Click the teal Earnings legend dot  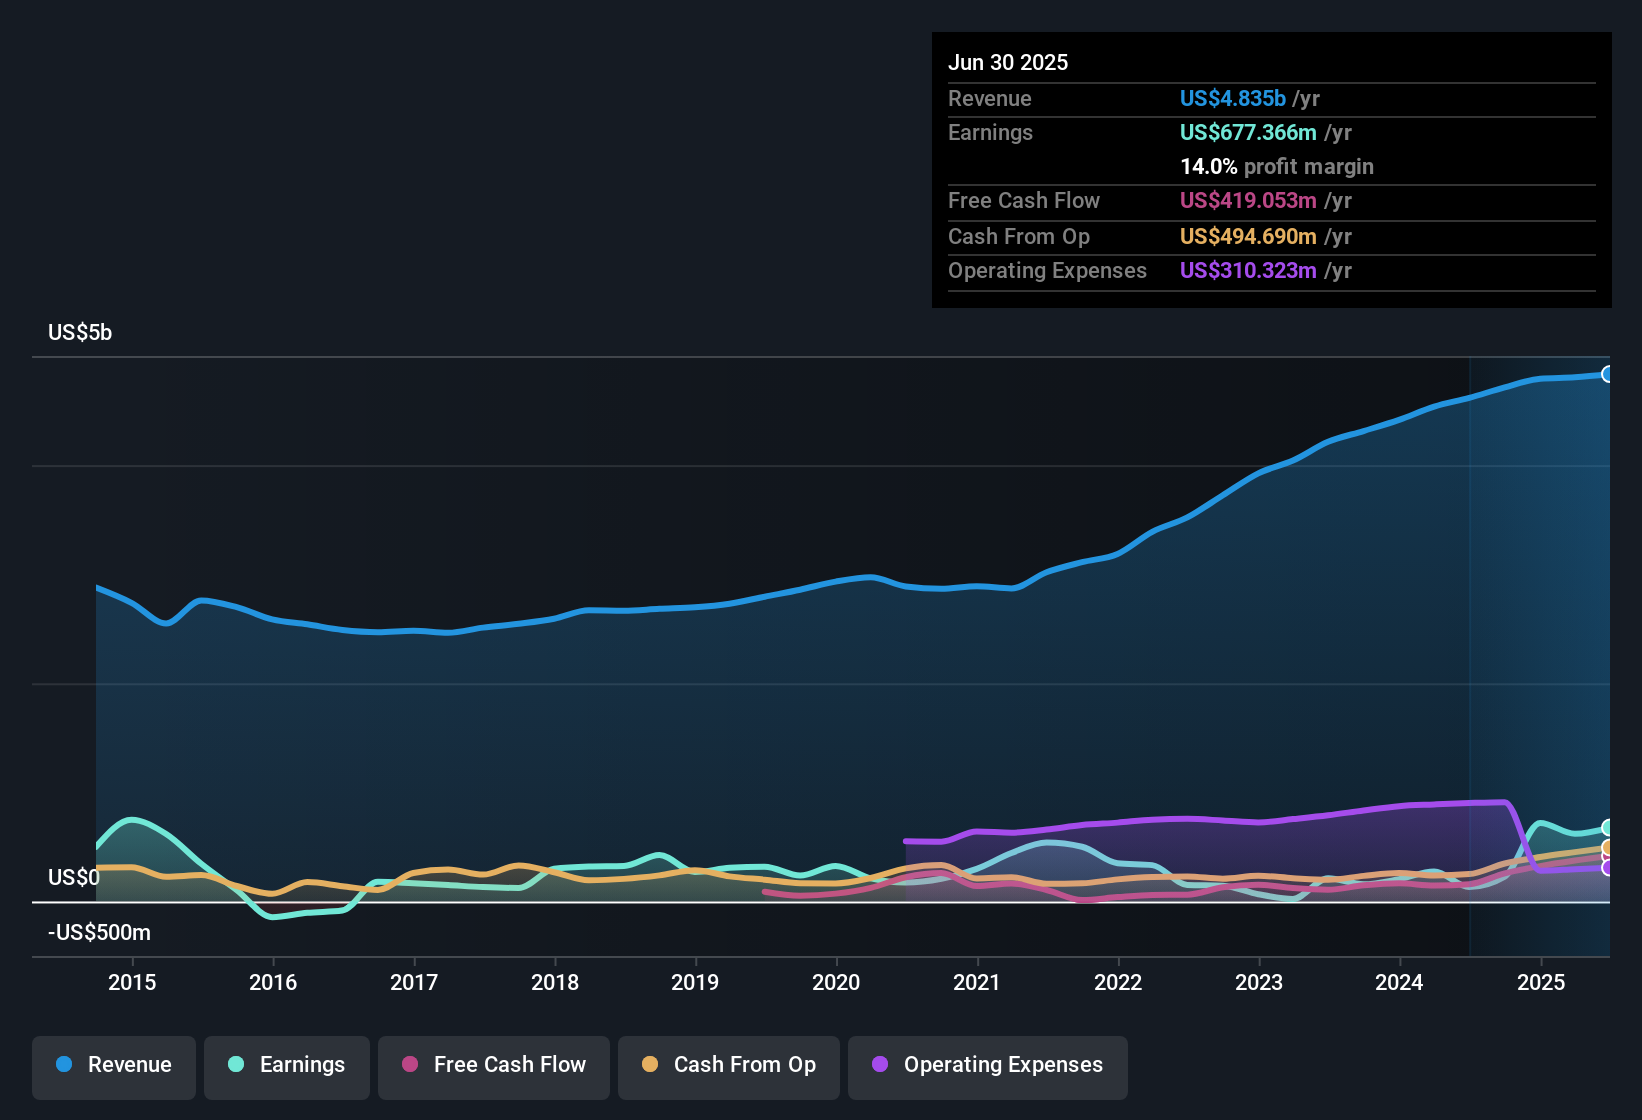click(x=236, y=1065)
